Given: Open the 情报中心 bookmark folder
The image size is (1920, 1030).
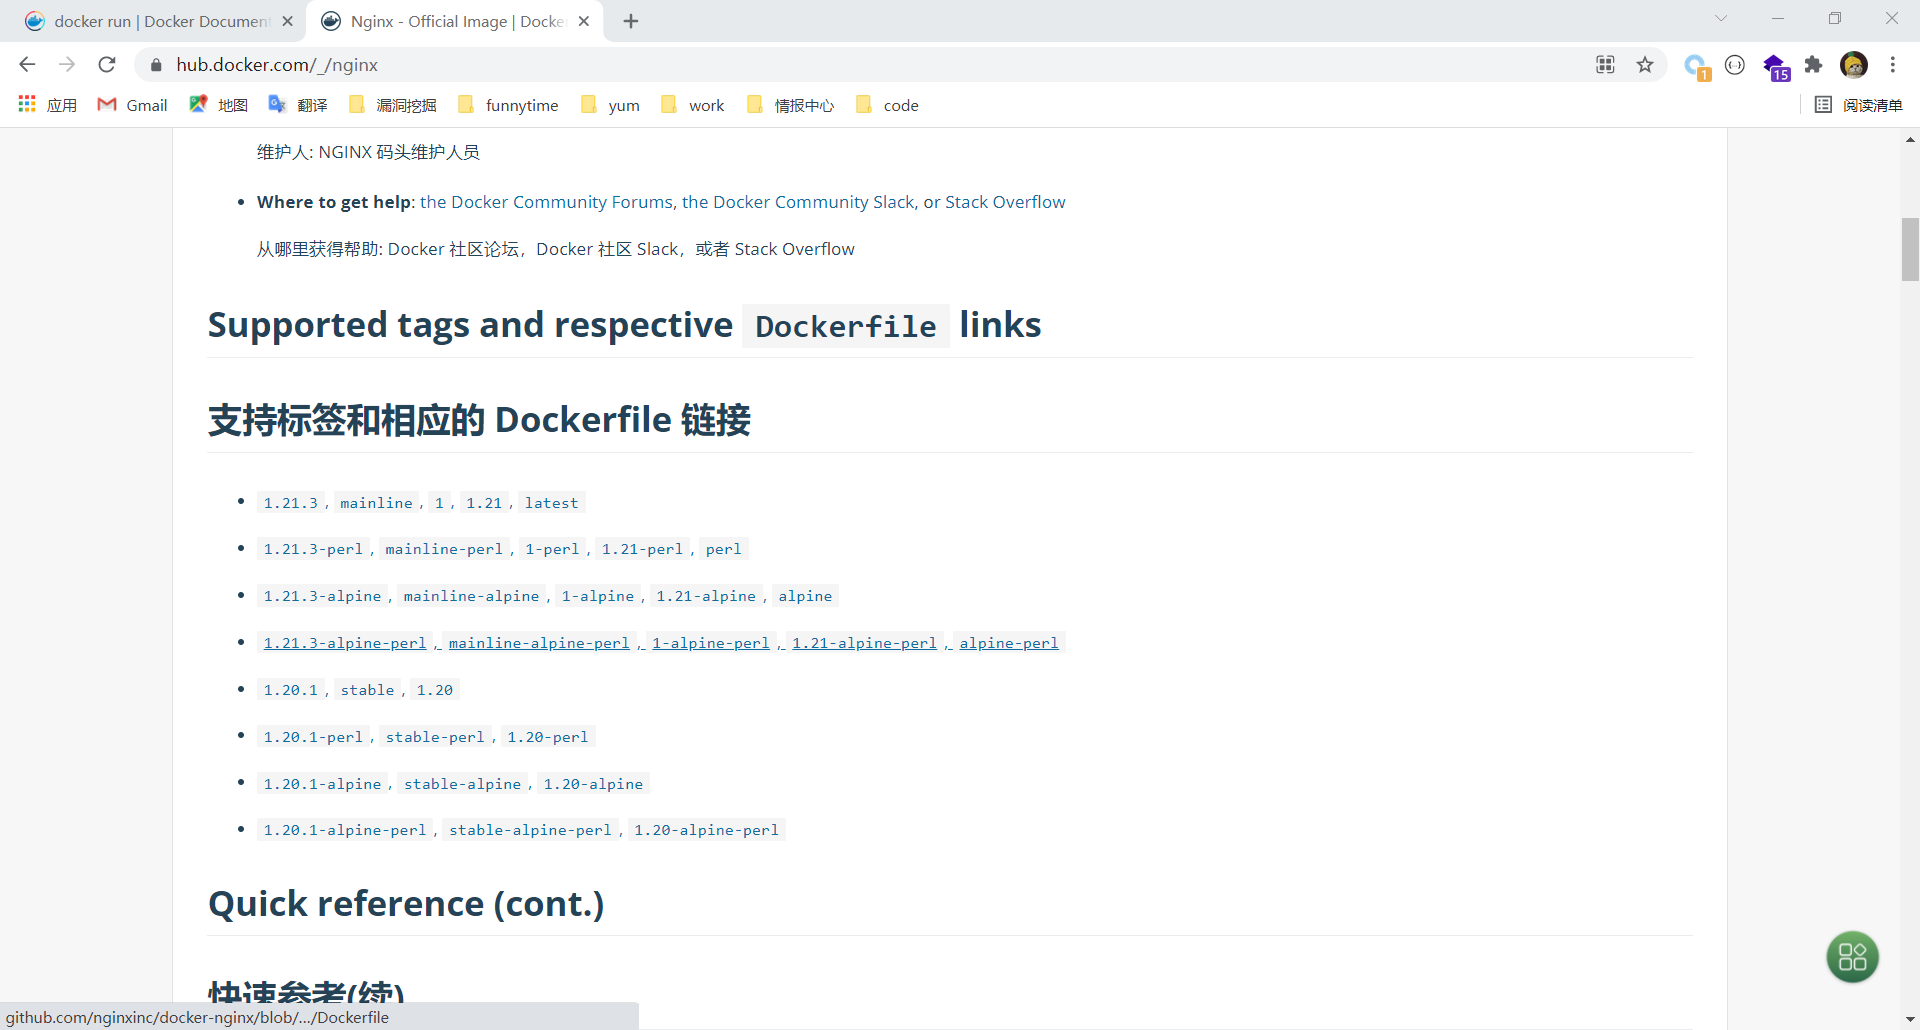Looking at the screenshot, I should (791, 105).
